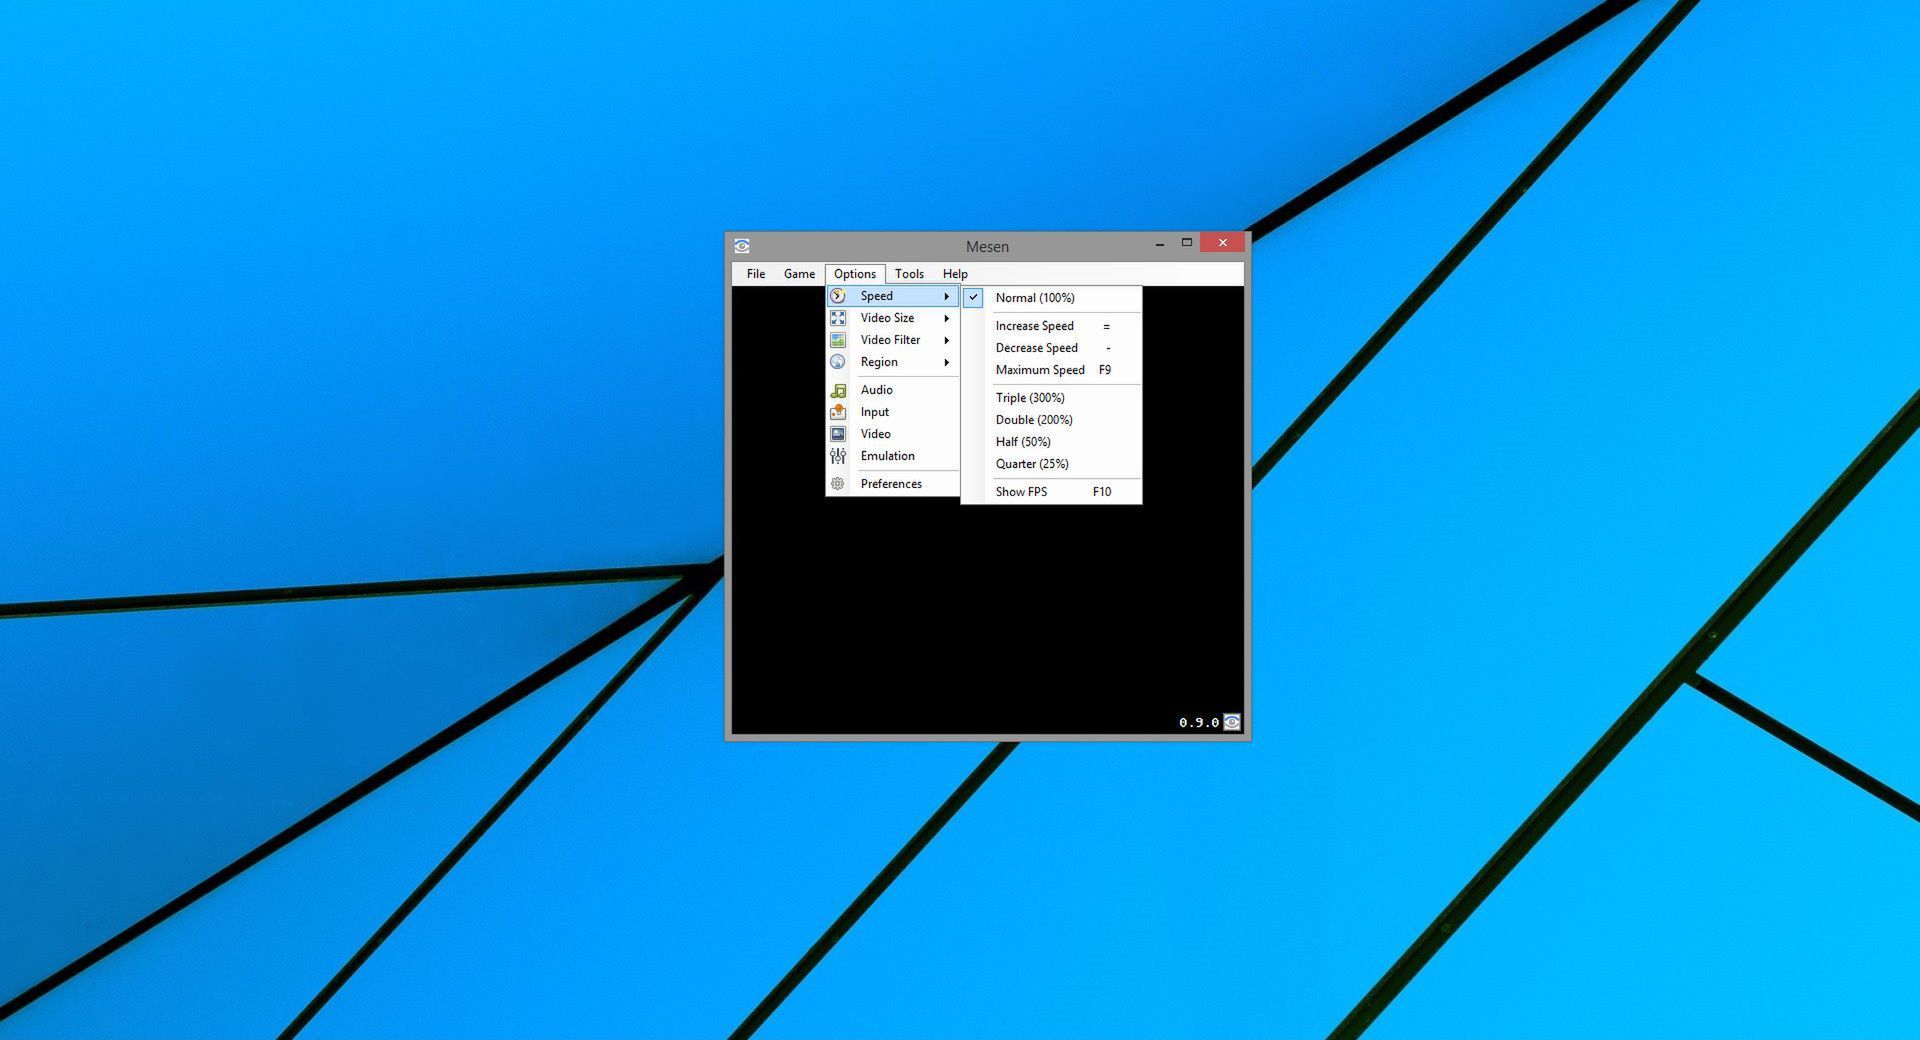Viewport: 1920px width, 1040px height.
Task: Click Maximum Speed
Action: tap(1040, 369)
